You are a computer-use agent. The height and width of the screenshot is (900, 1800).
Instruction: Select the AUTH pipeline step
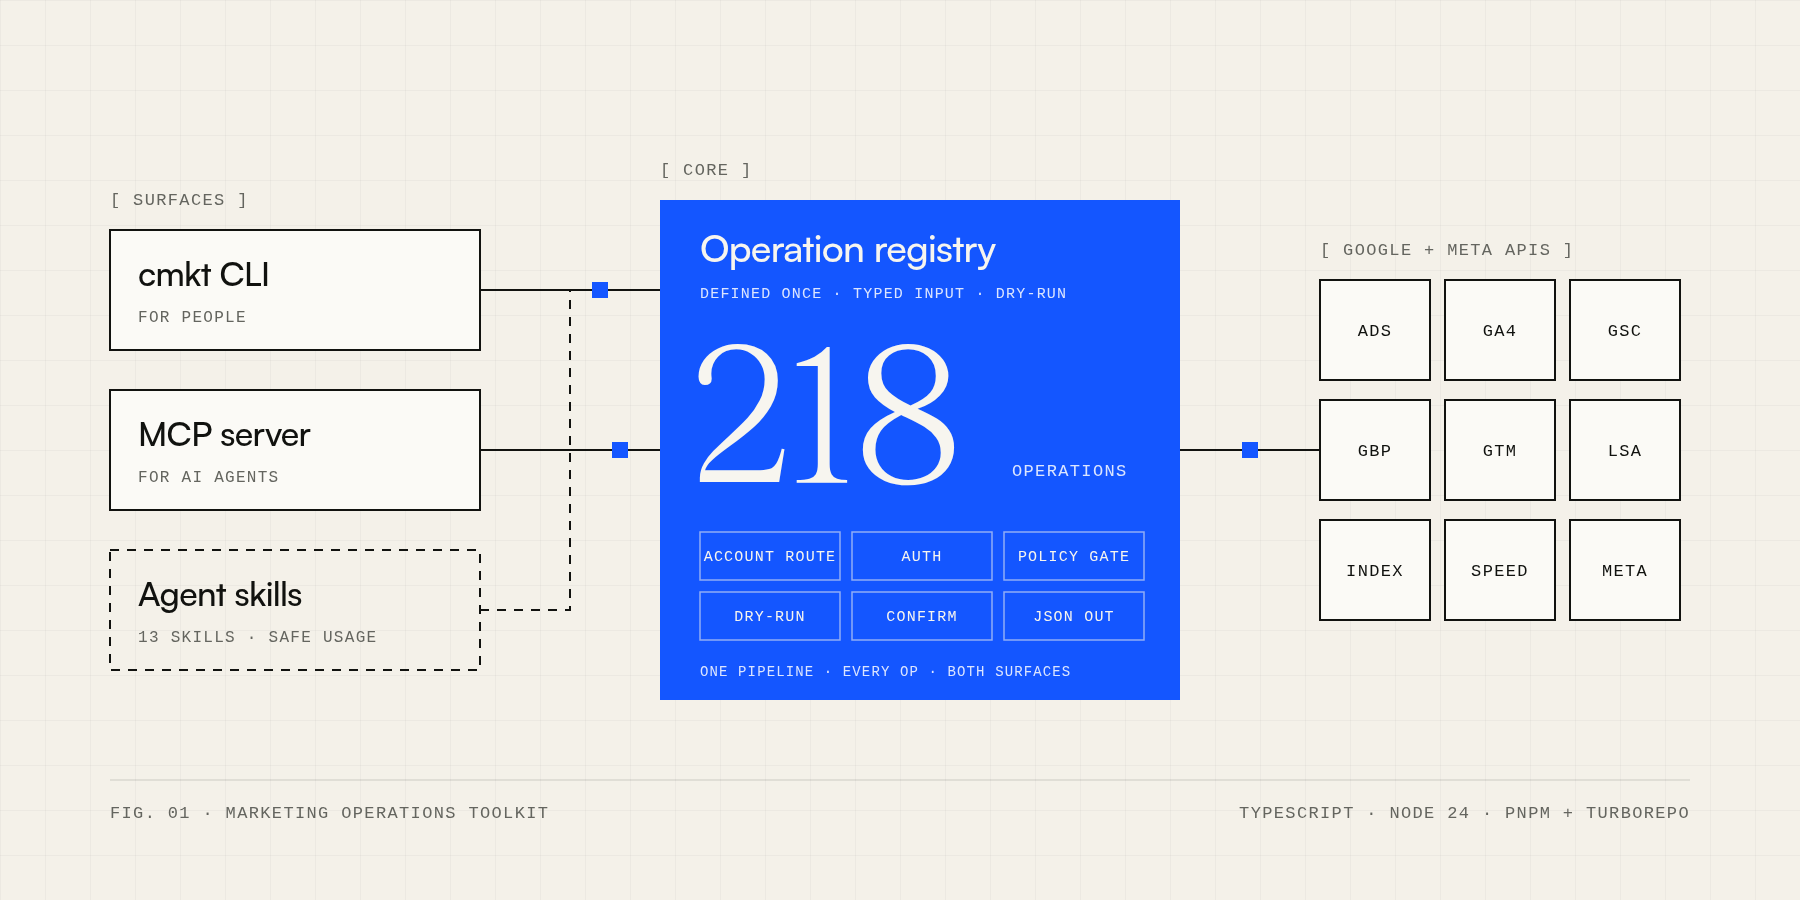922,556
